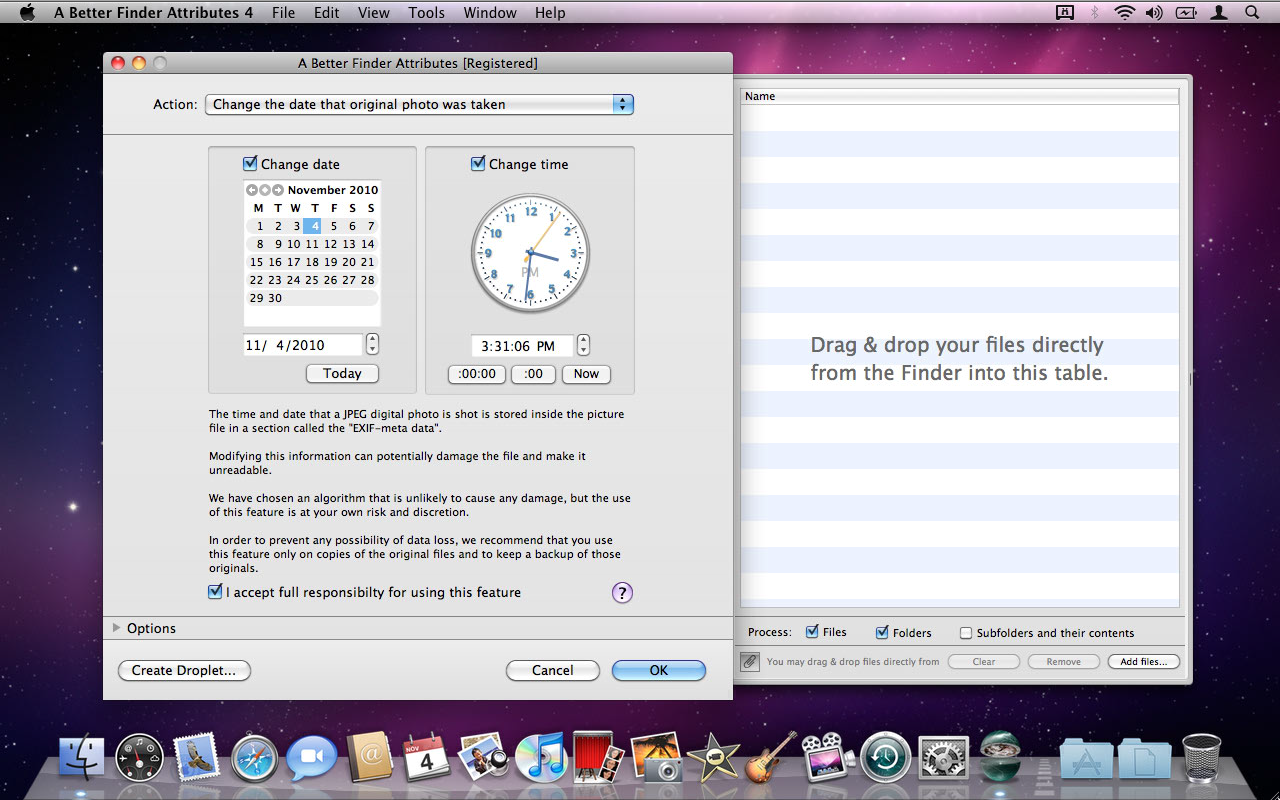
Task: Open System Preferences gear in Dock
Action: pyautogui.click(x=943, y=758)
